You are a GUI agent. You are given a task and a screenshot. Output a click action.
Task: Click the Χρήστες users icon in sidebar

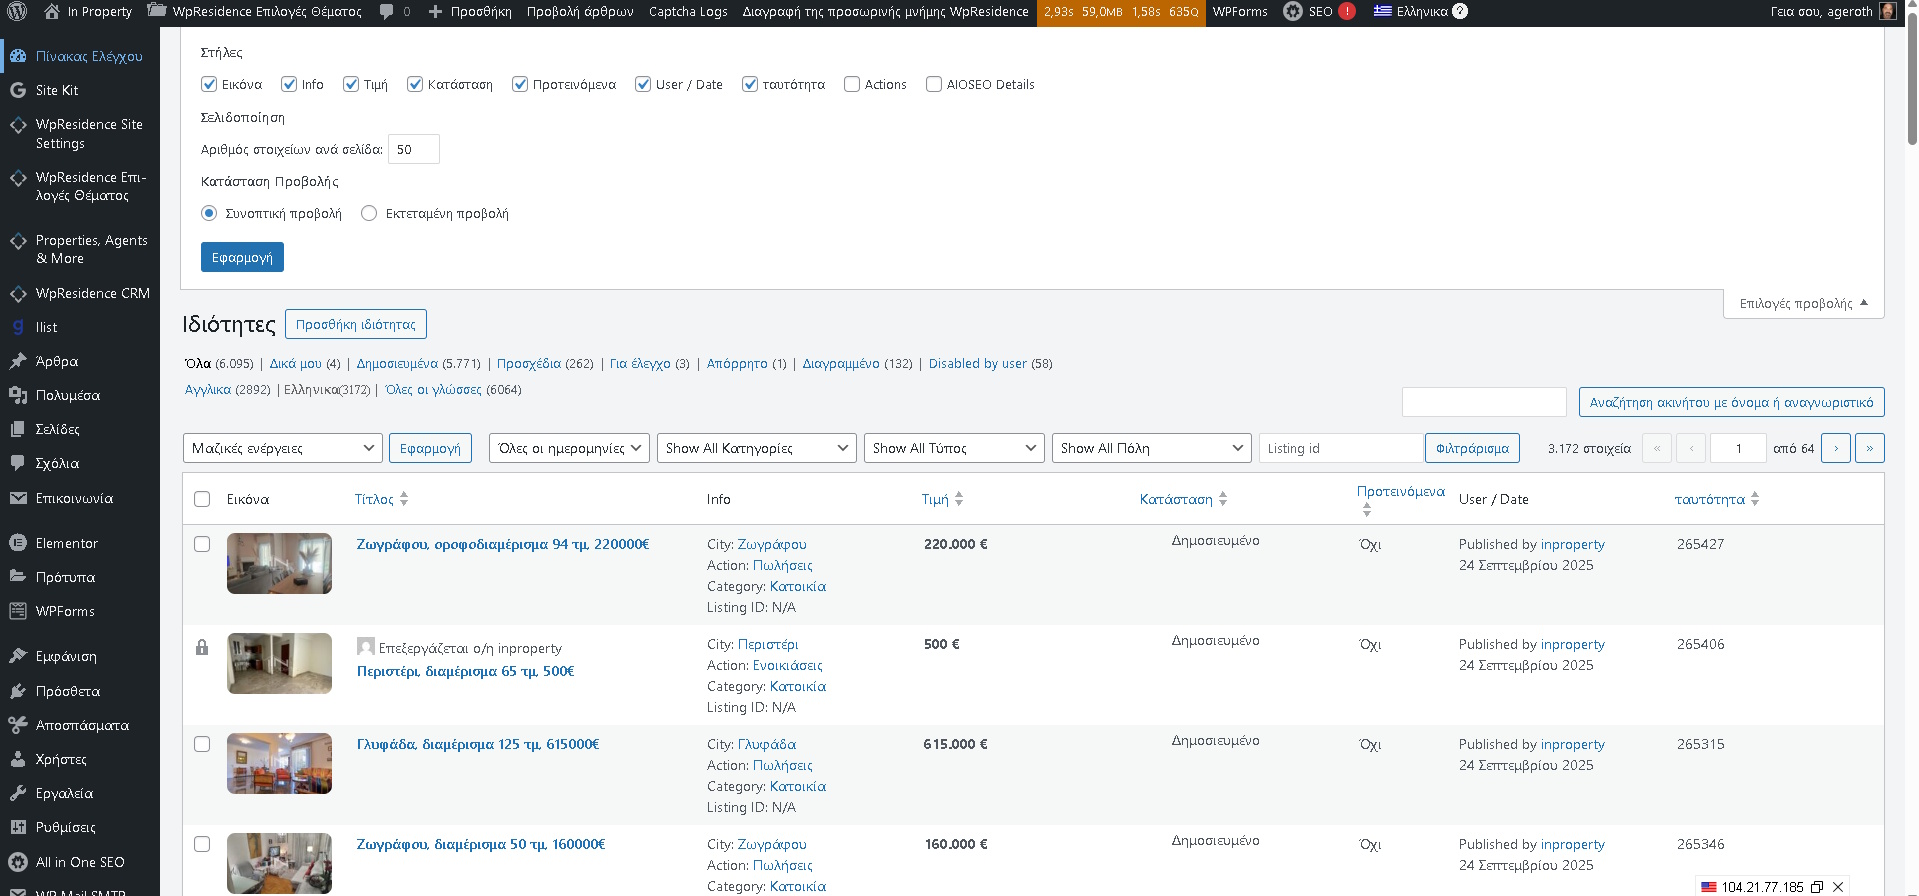(18, 759)
